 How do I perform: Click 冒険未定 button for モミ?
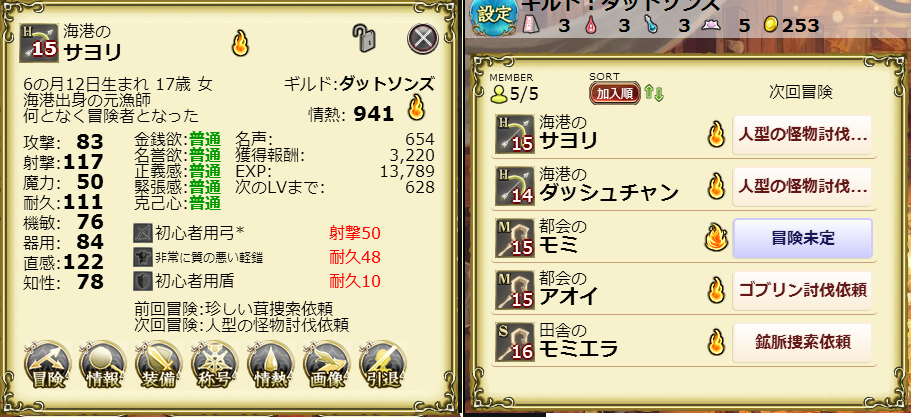click(x=802, y=239)
